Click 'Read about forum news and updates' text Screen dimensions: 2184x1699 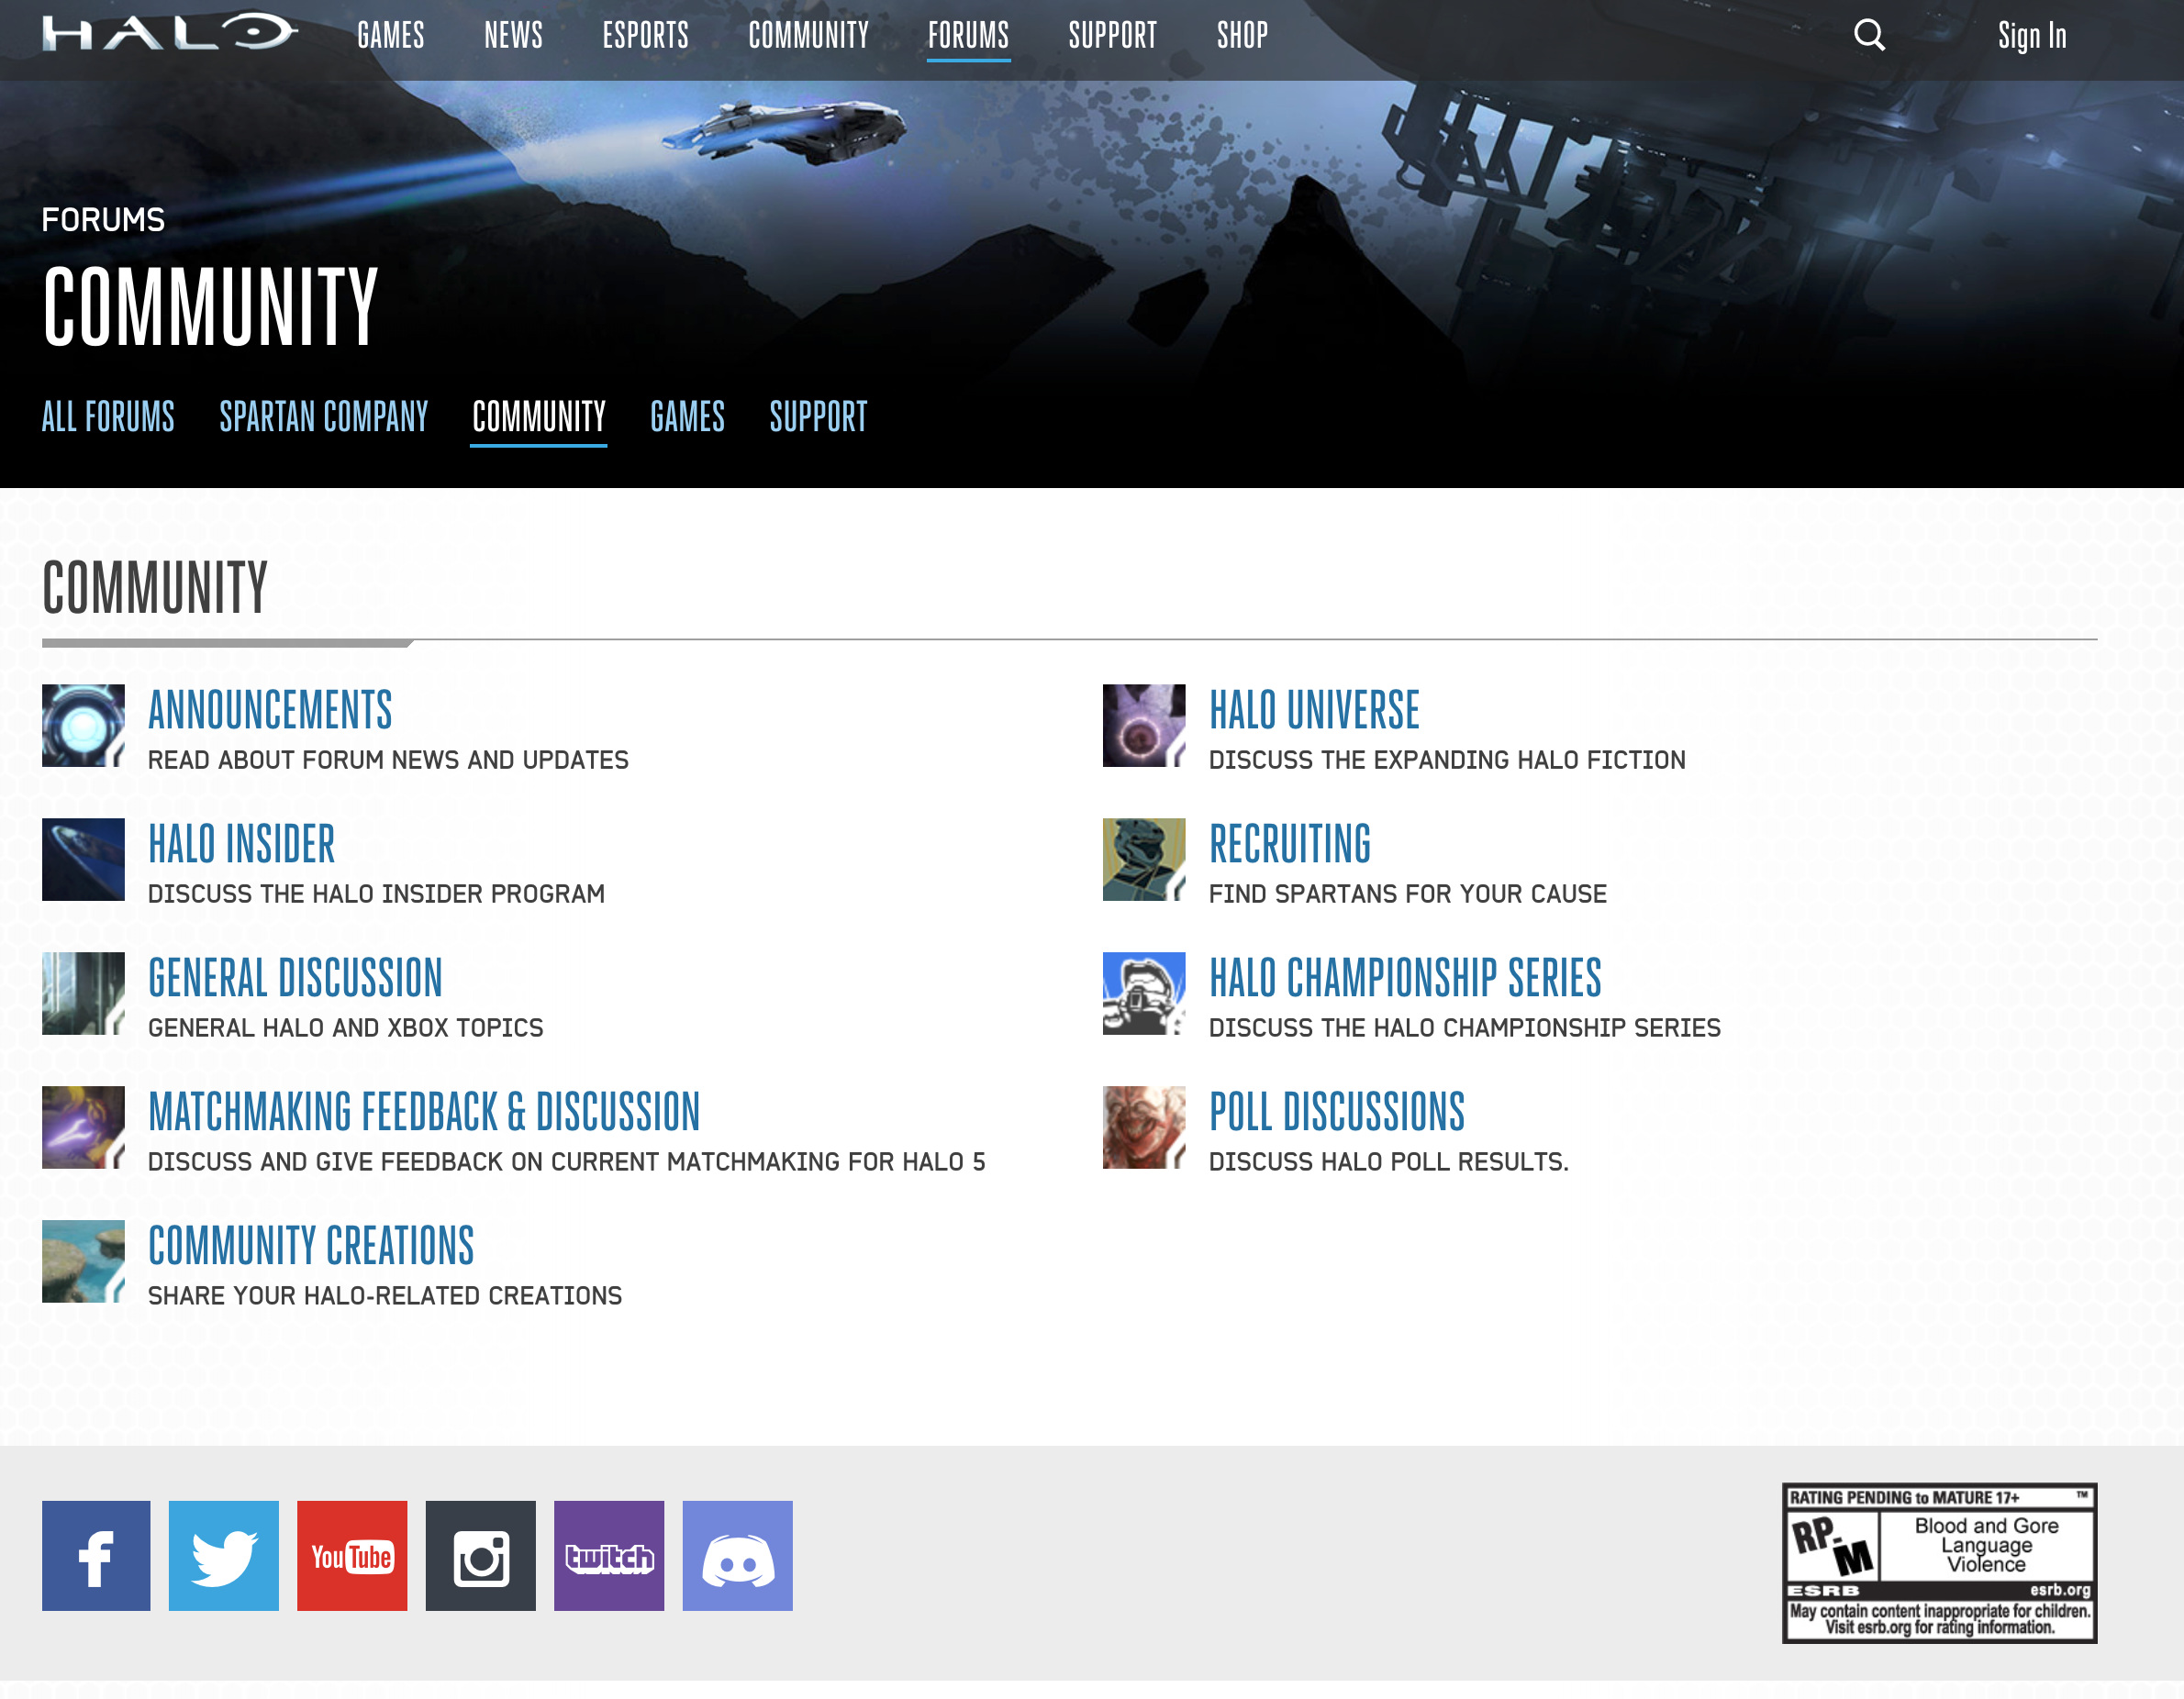pos(388,760)
